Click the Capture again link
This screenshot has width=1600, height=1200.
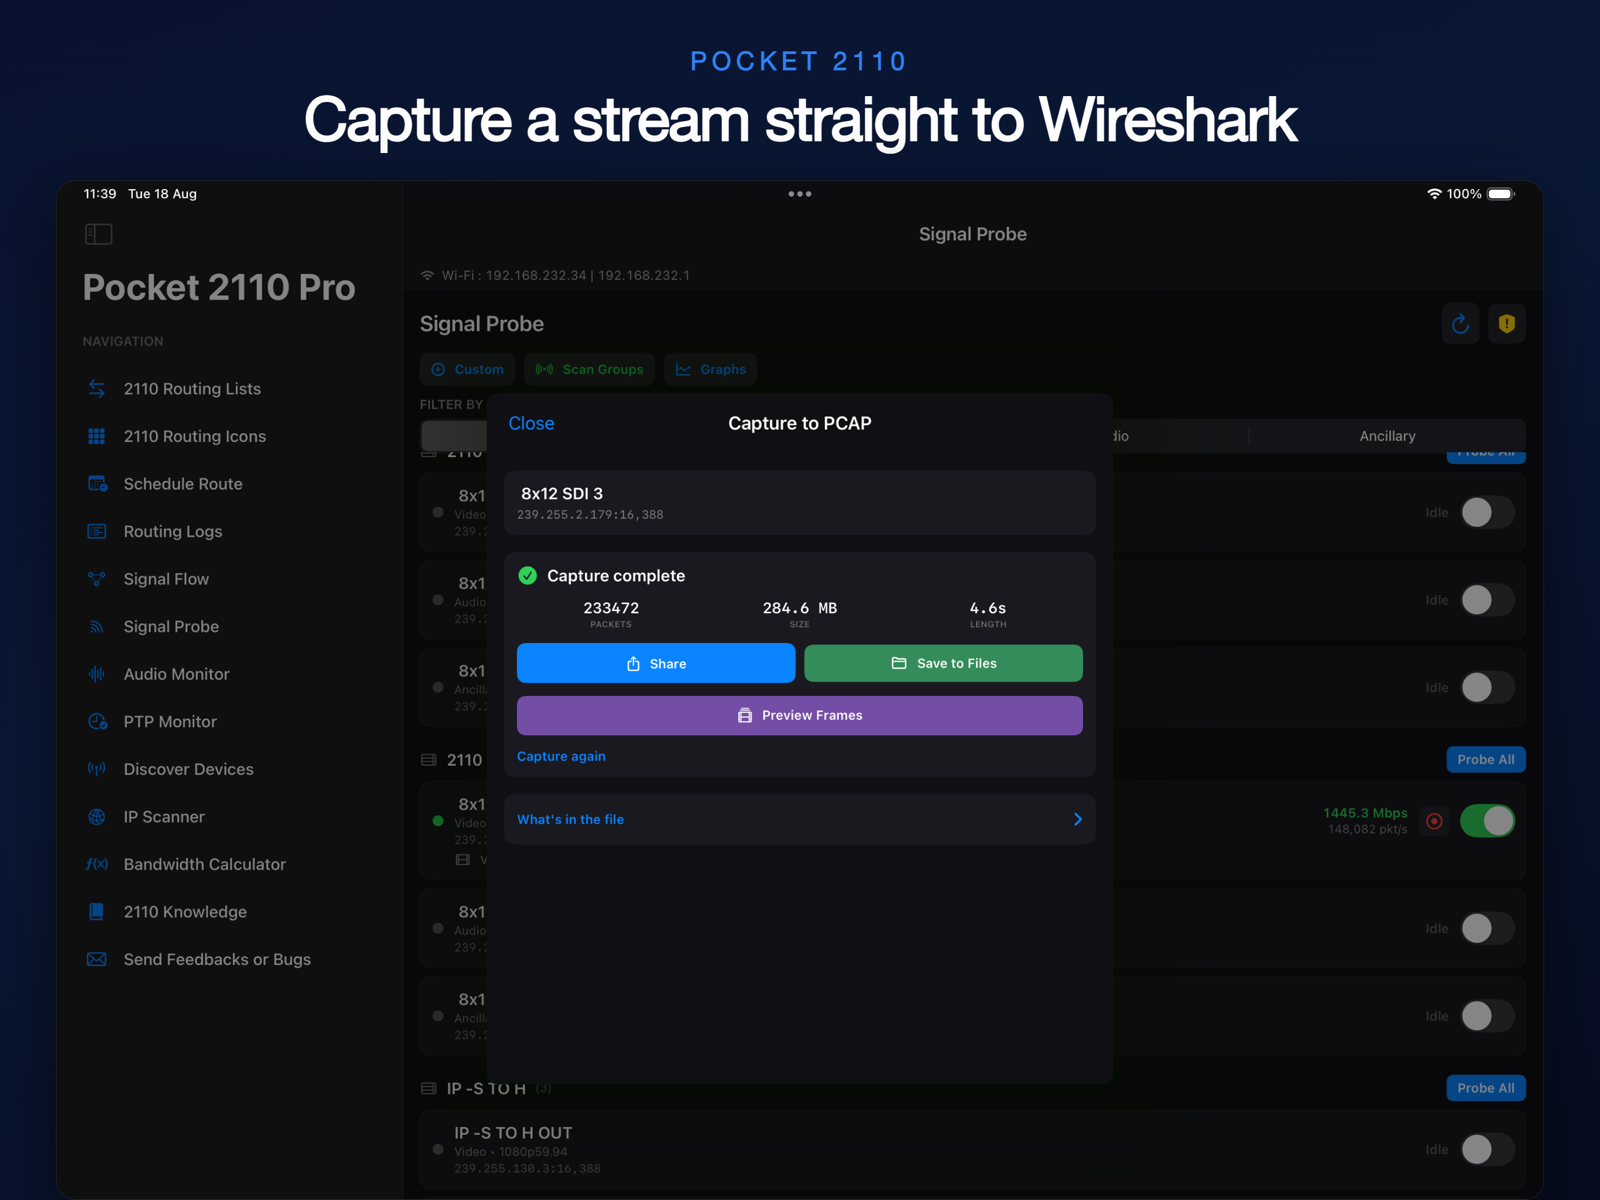[561, 756]
